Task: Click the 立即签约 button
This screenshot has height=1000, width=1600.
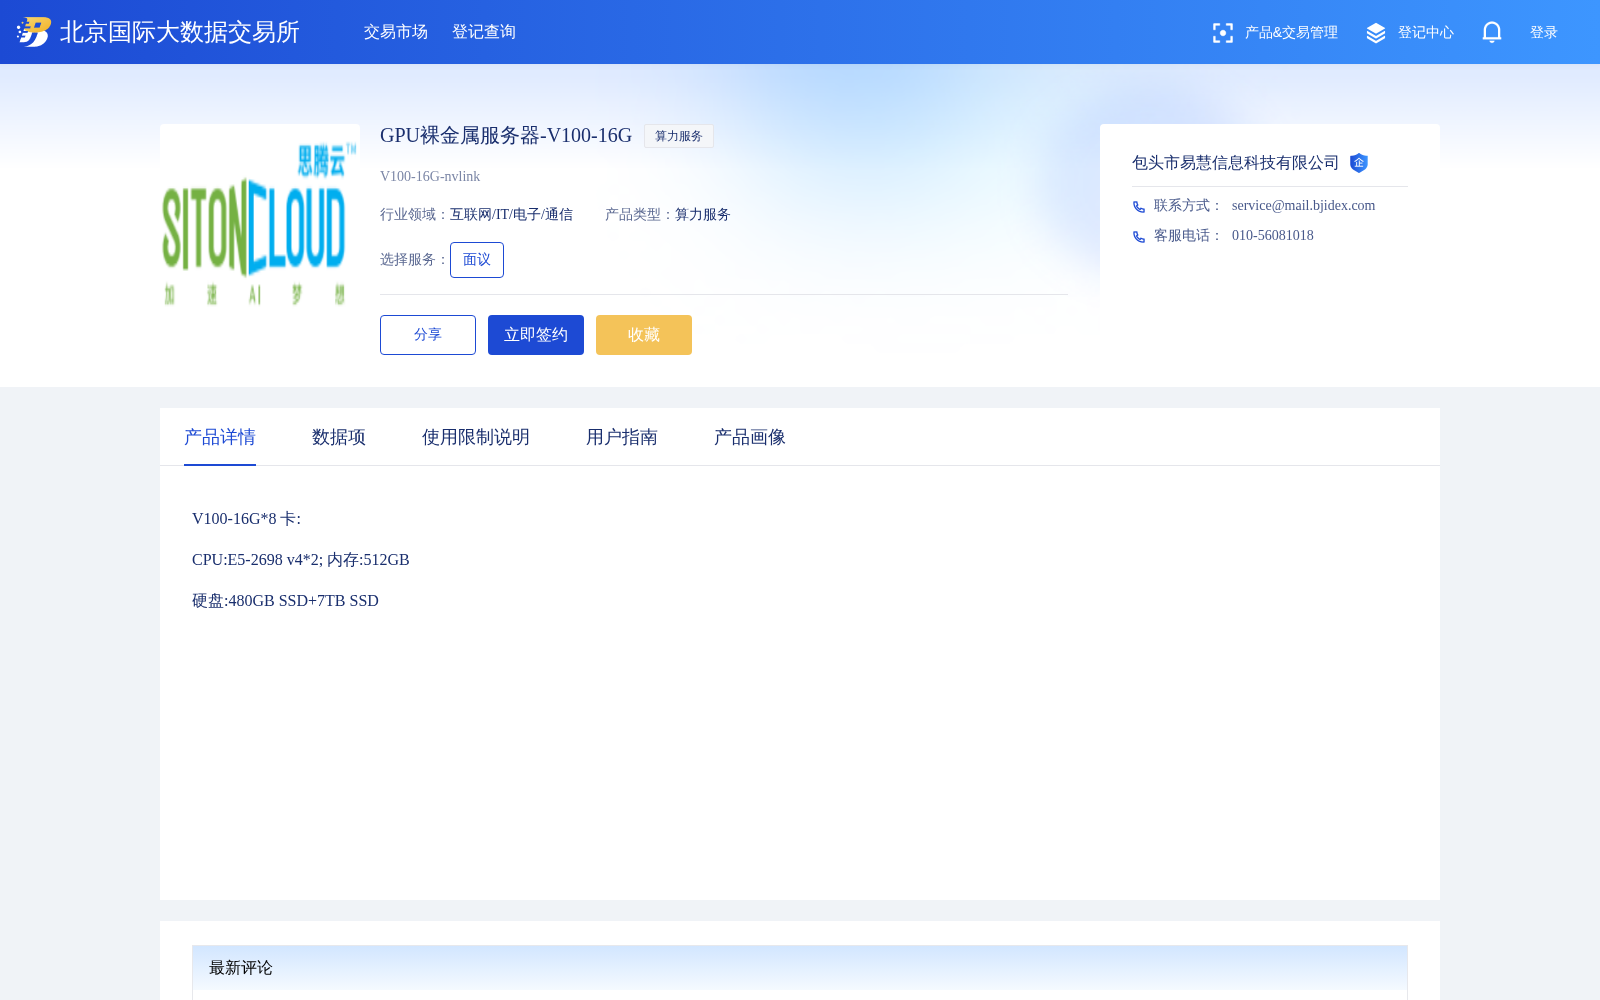Action: point(536,335)
